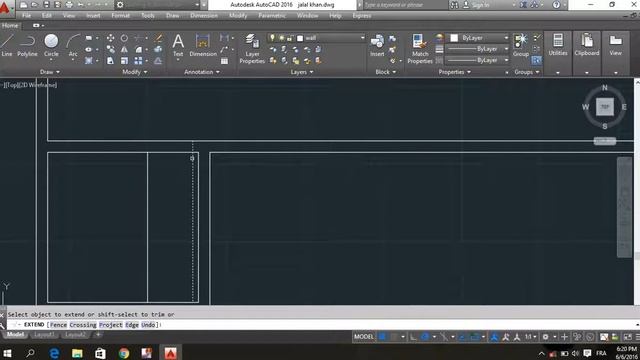Click the Move tool in Modify panel
Screen dimensions: 640x360
coord(110,38)
